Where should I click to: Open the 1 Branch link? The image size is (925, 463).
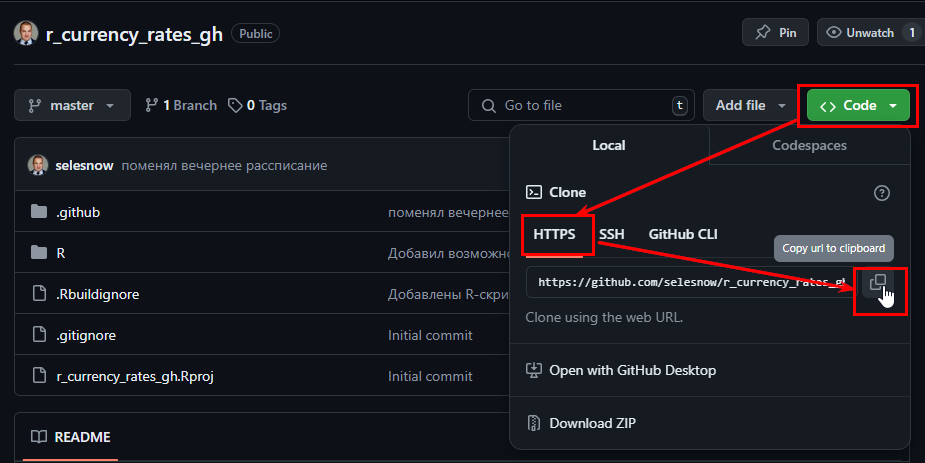(x=181, y=105)
